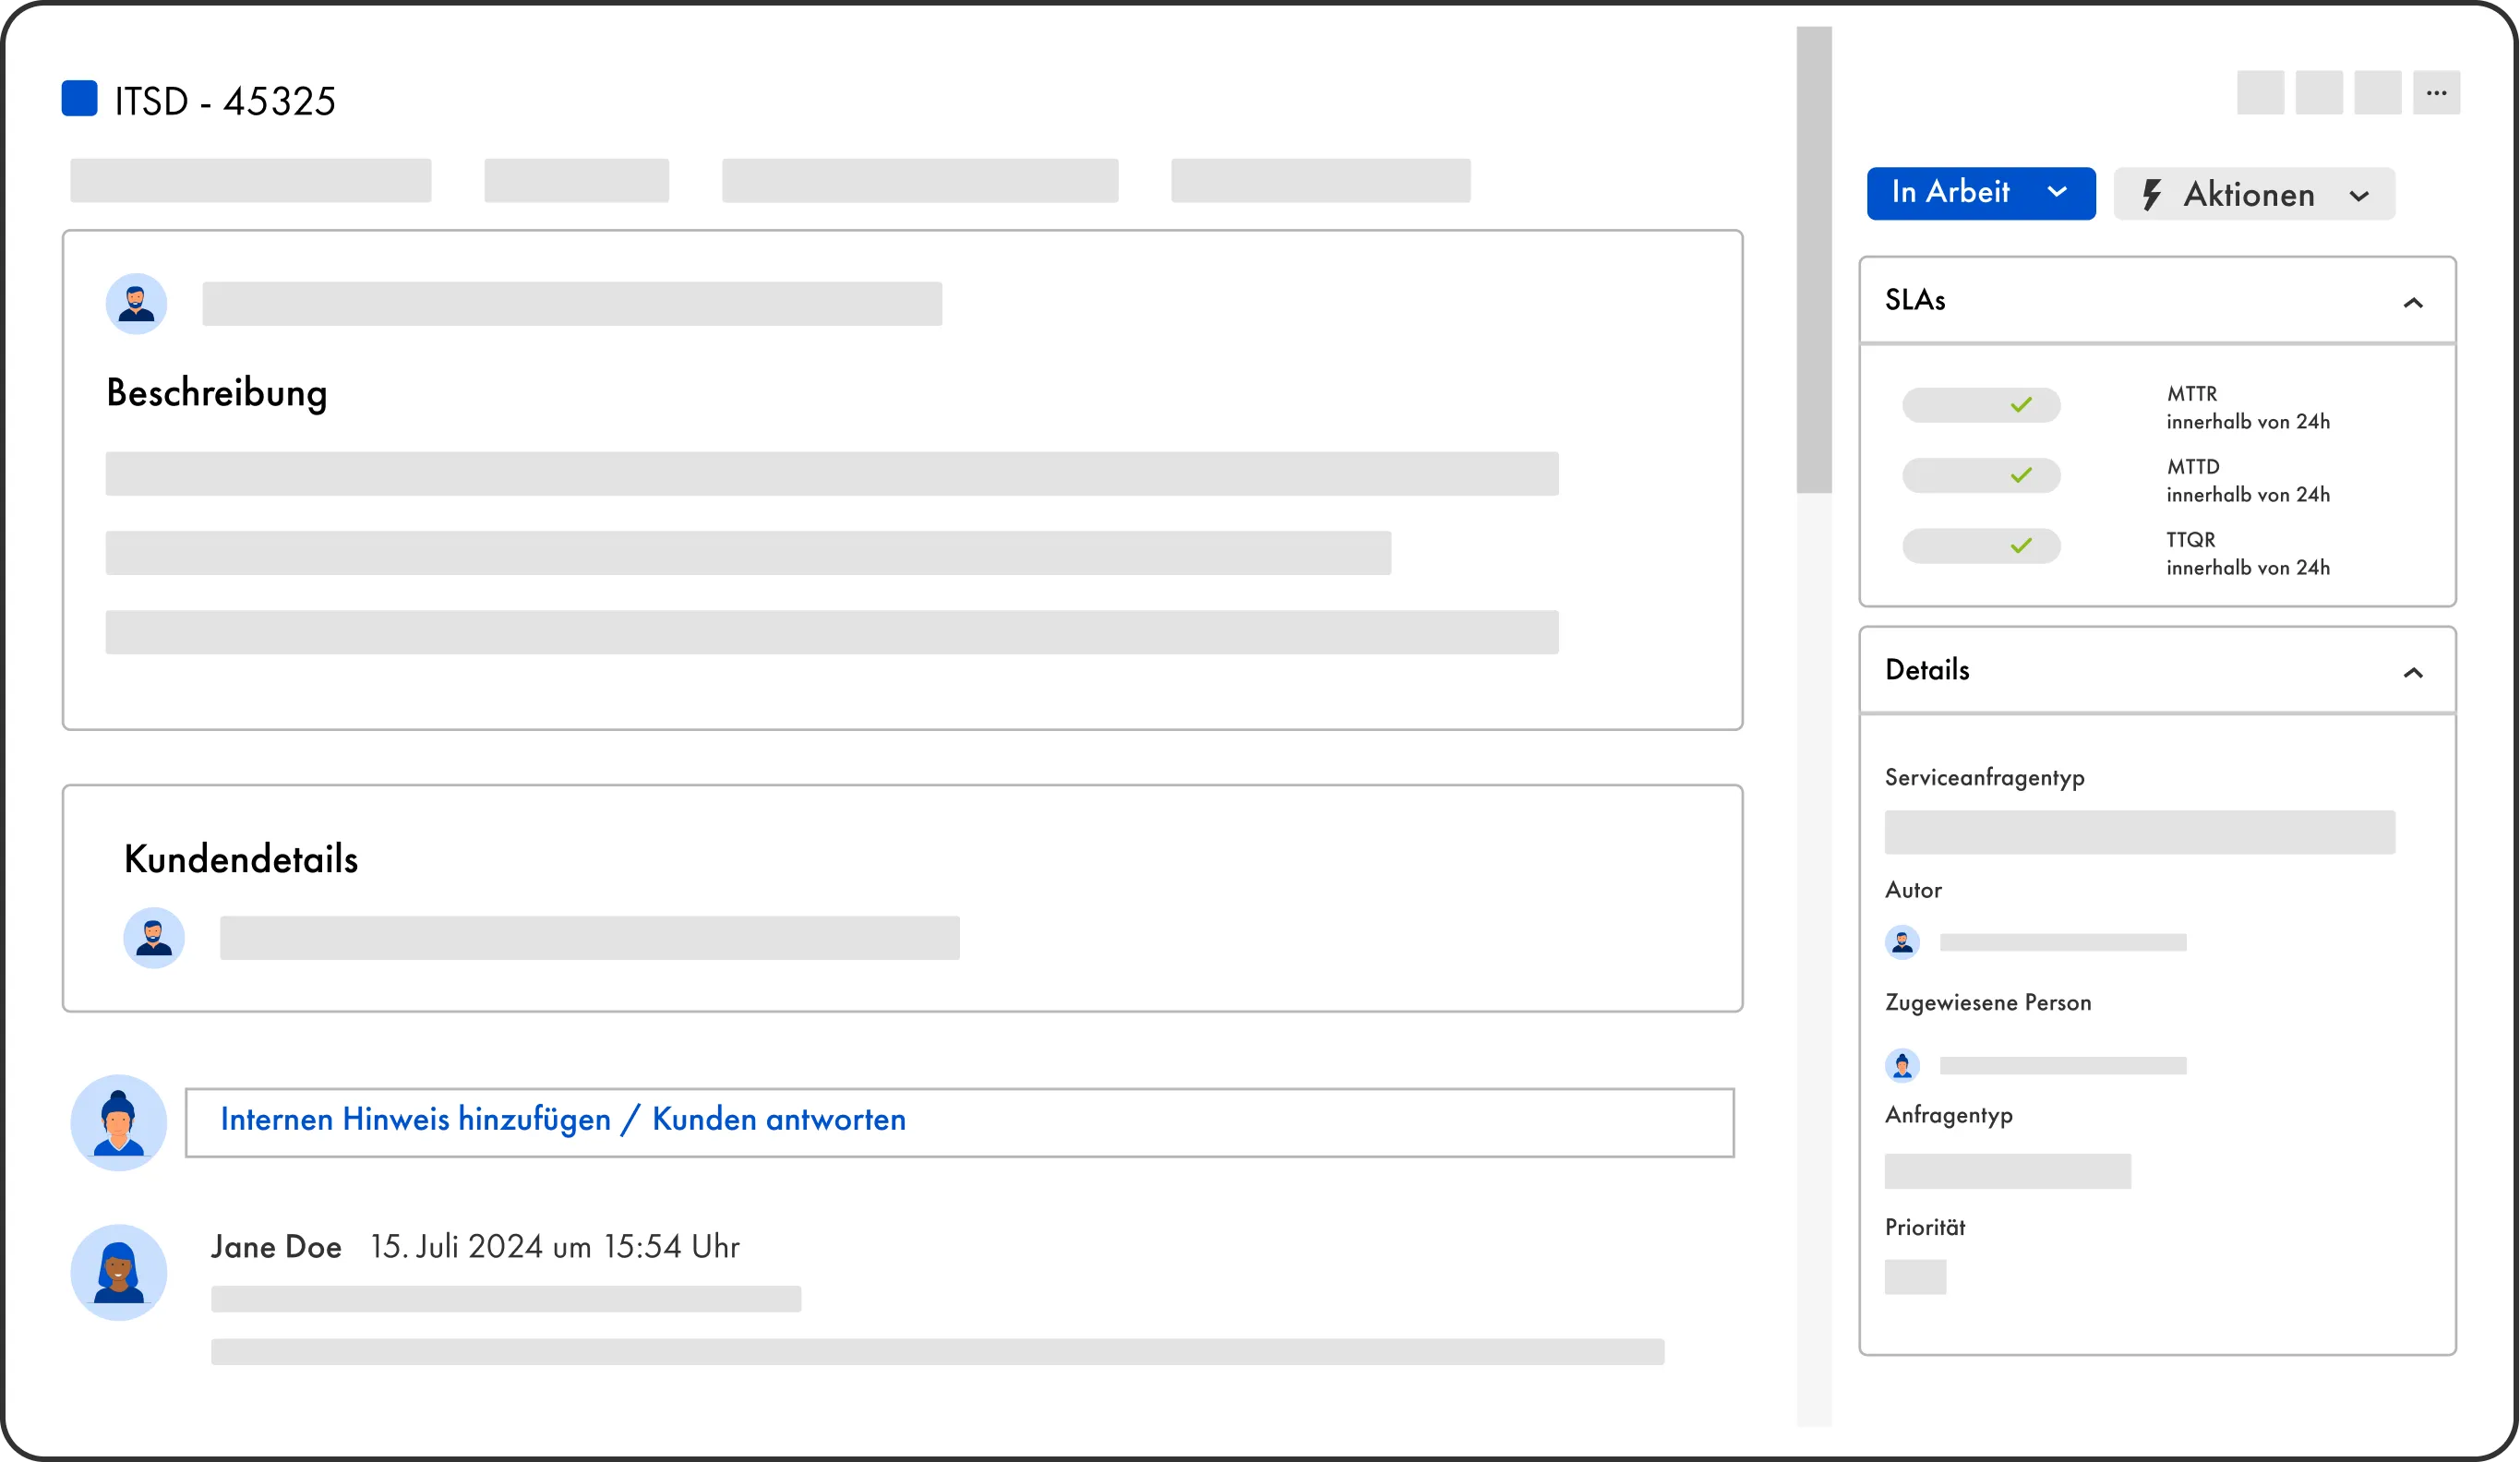The height and width of the screenshot is (1462, 2520).
Task: Click the vertical scrollbar thumb
Action: click(x=1813, y=260)
